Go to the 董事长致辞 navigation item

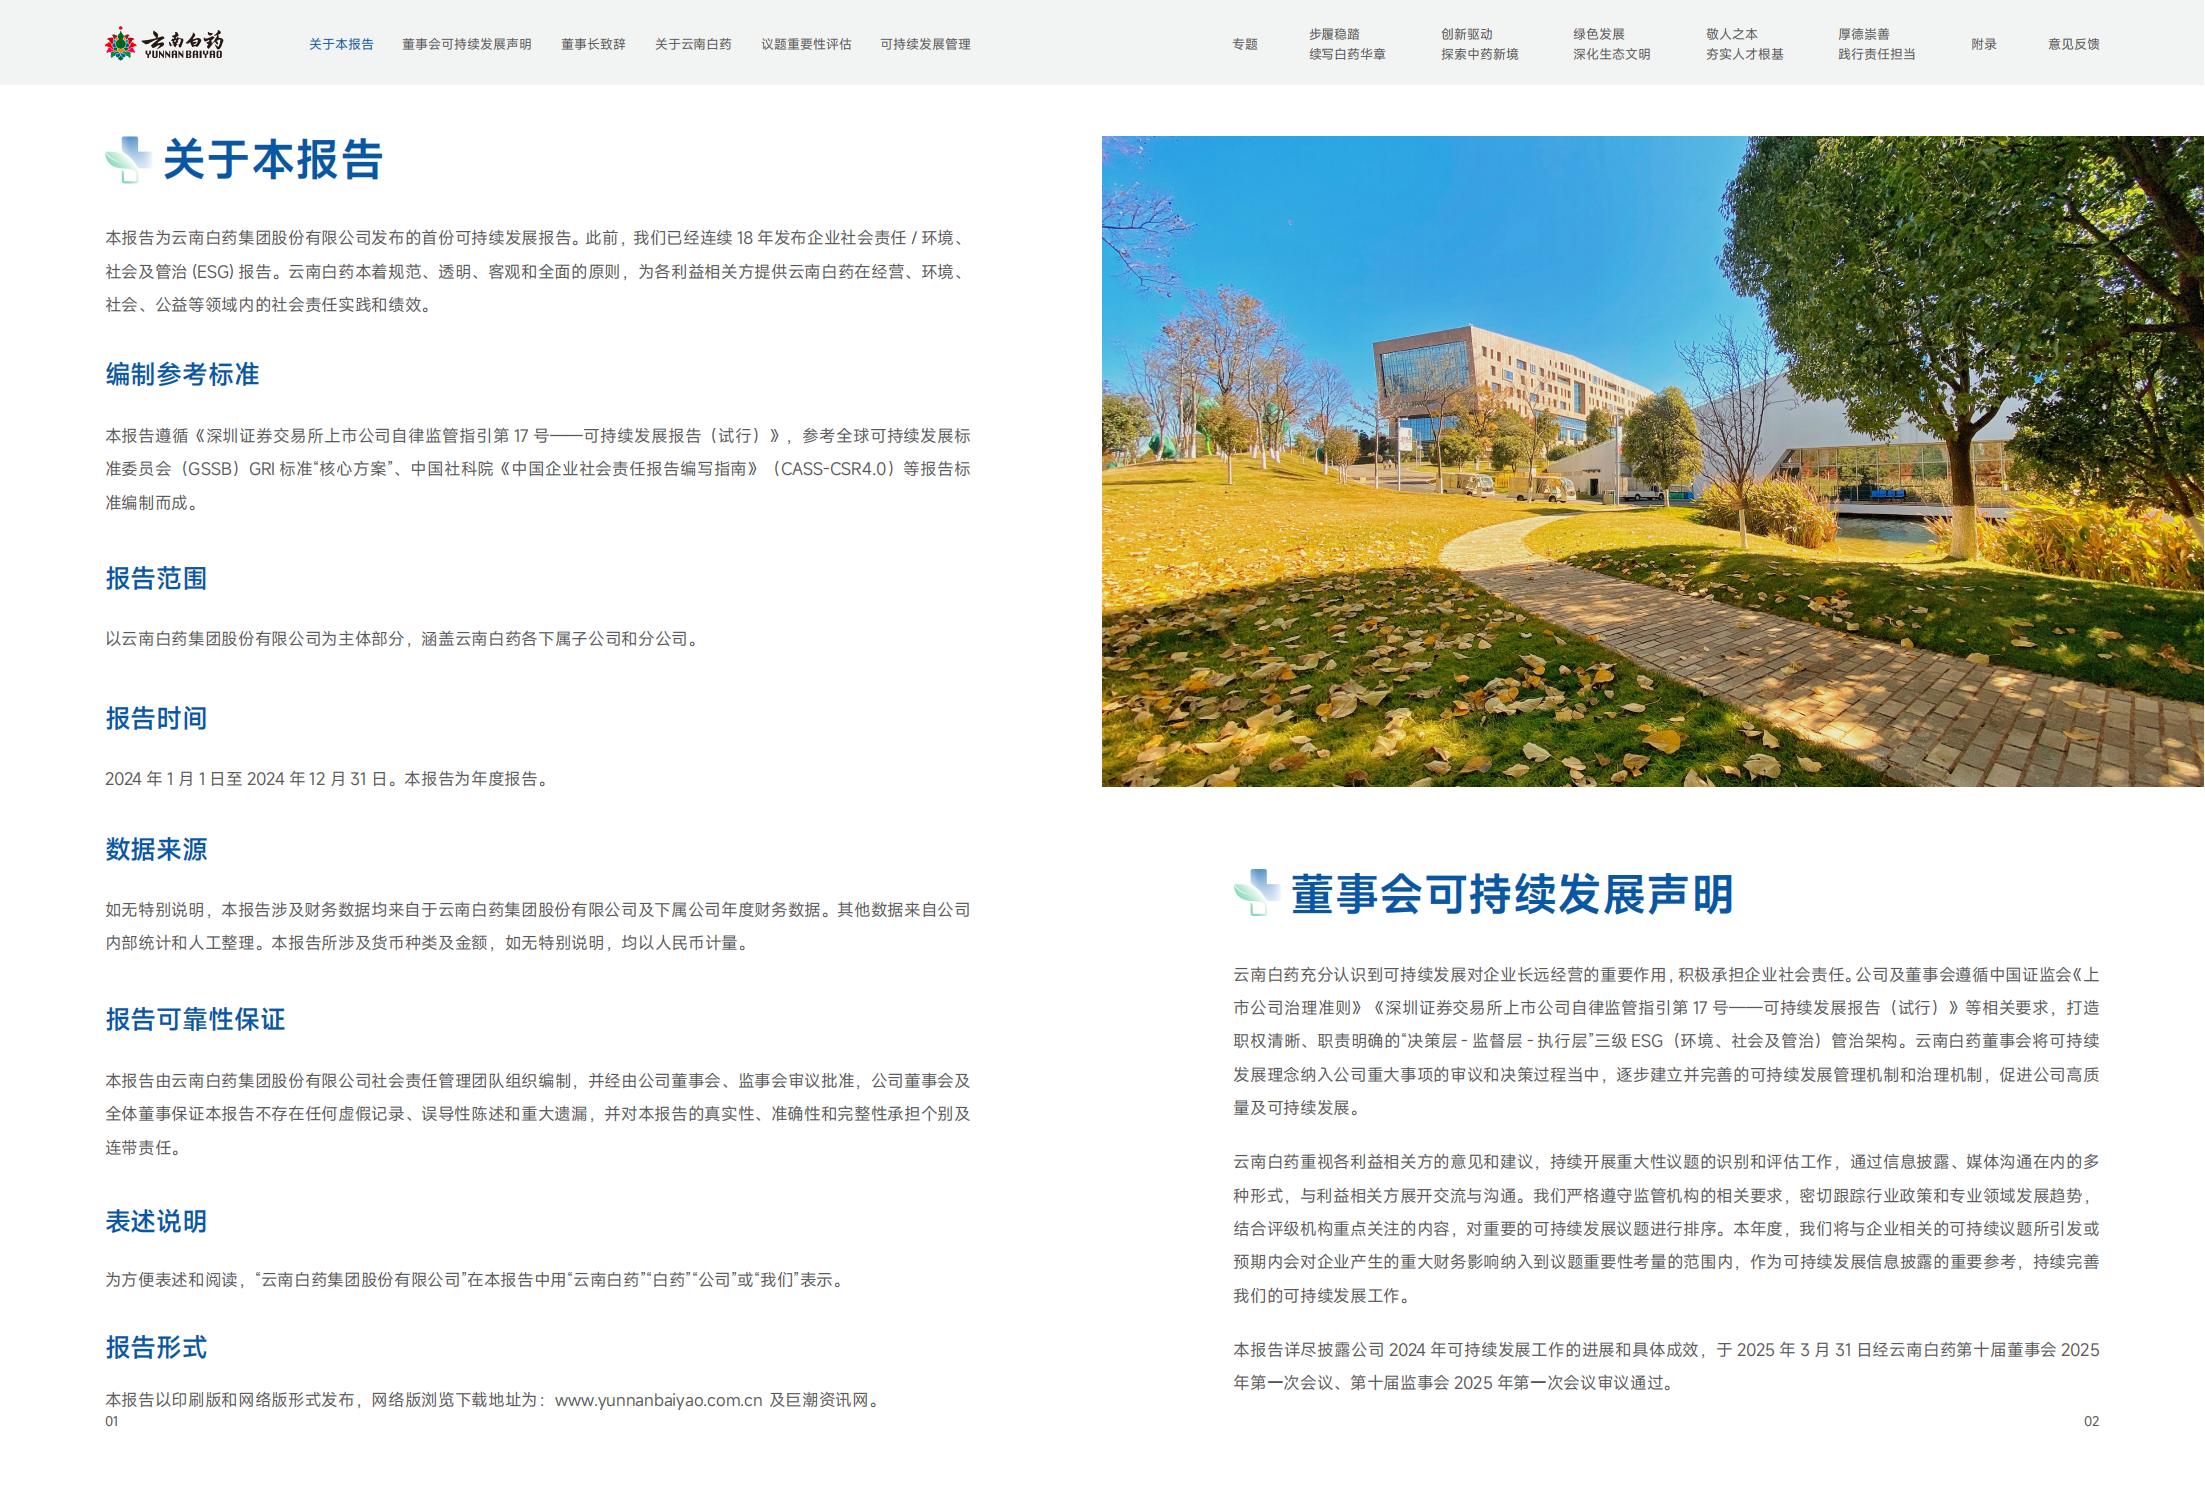pos(593,44)
